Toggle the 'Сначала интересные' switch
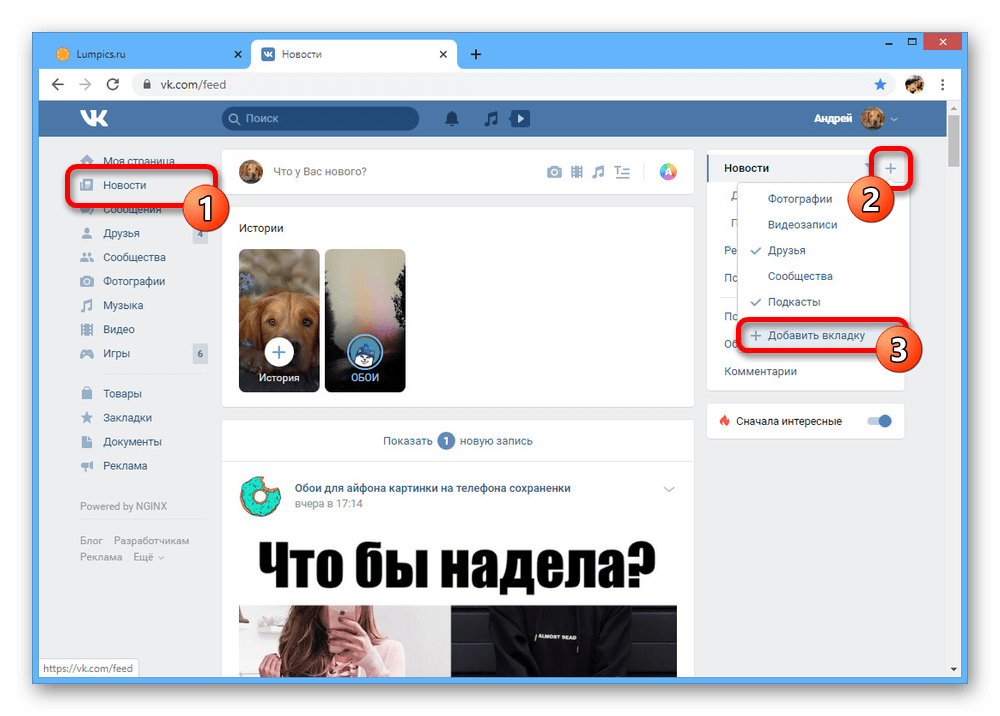Image resolution: width=1000 pixels, height=716 pixels. pos(879,421)
